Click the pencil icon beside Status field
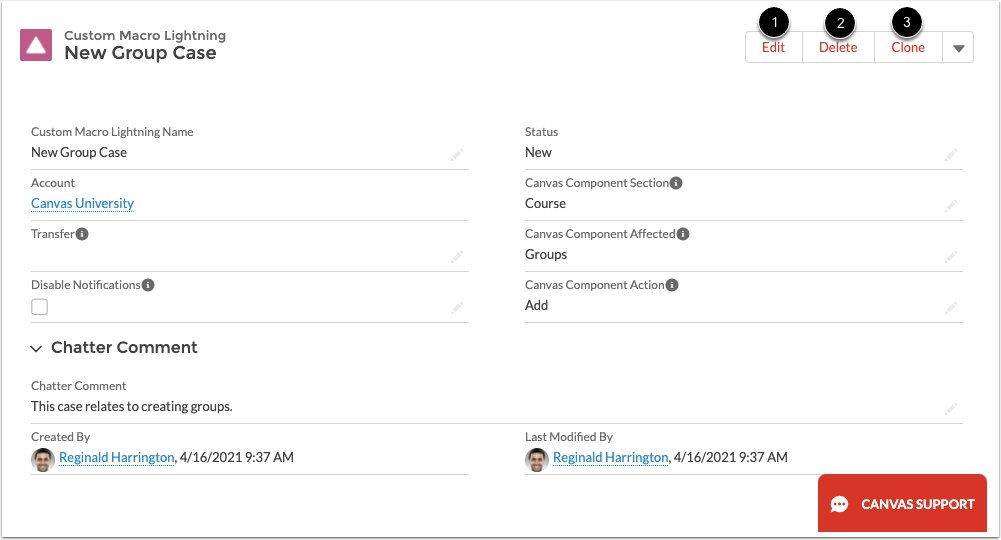 pyautogui.click(x=950, y=154)
